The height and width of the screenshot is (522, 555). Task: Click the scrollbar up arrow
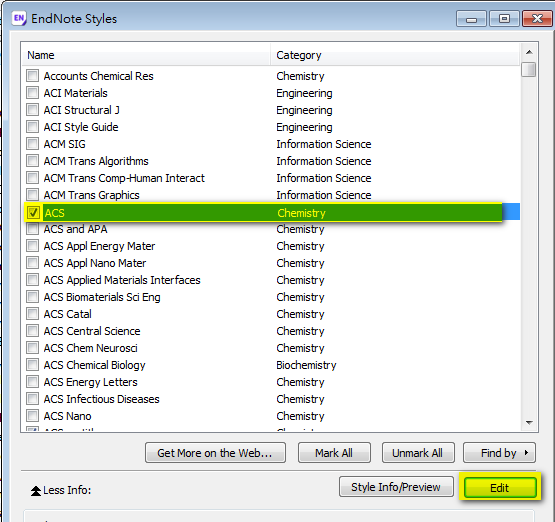[529, 52]
